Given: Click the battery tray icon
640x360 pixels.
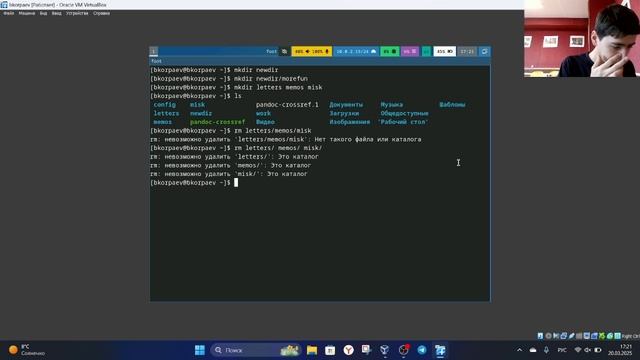Looking at the screenshot, I should [x=598, y=350].
